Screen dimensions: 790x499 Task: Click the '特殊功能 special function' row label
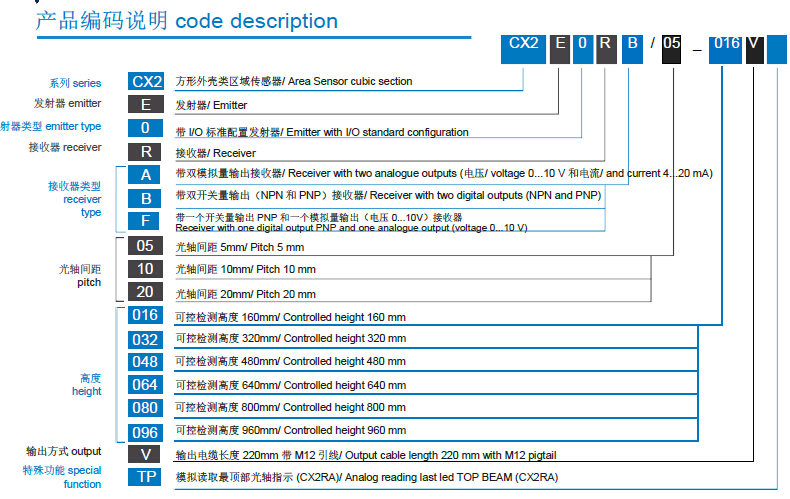click(x=62, y=477)
